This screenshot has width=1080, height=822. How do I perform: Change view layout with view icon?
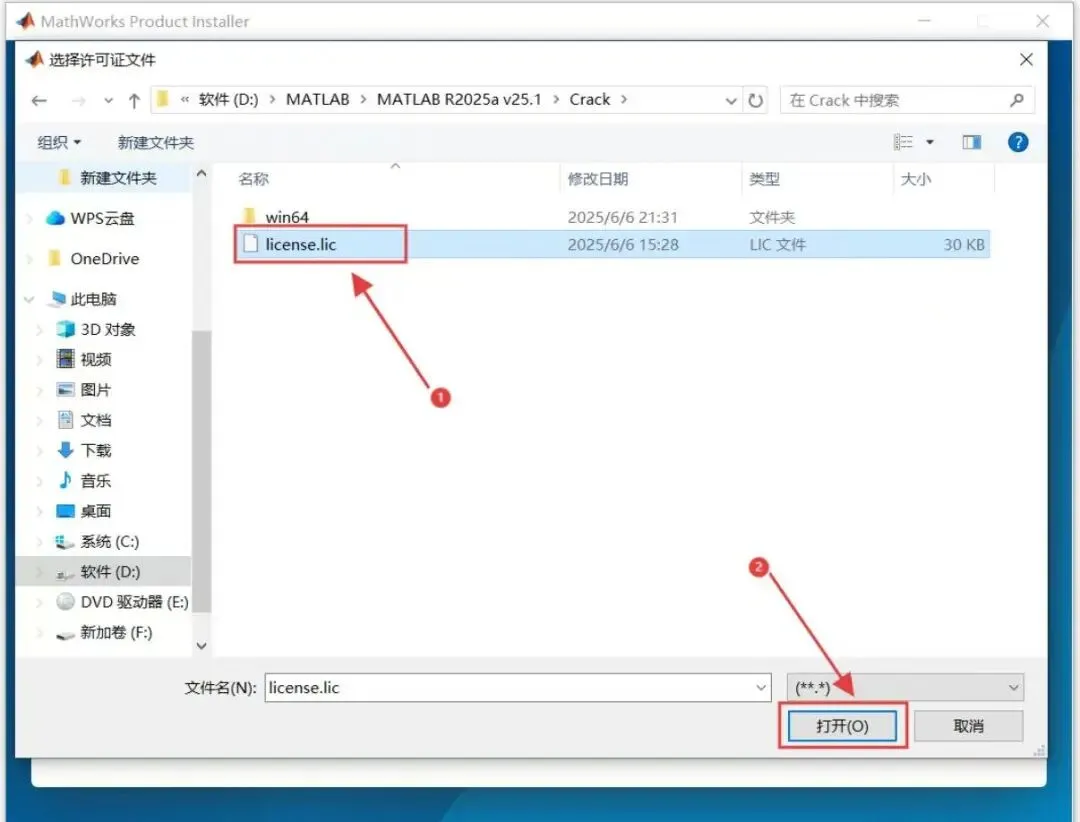(x=903, y=142)
